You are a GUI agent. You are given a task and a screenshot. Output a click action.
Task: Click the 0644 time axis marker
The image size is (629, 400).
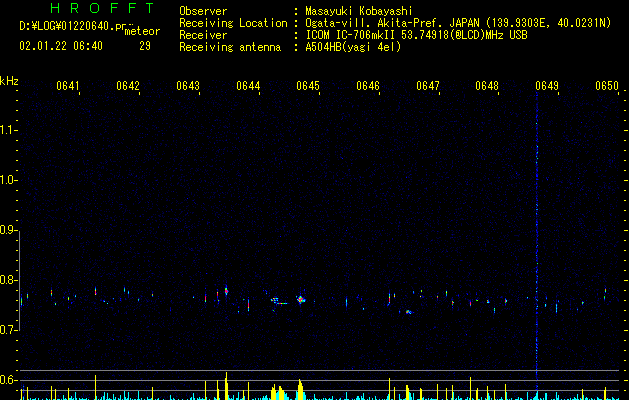coord(248,86)
